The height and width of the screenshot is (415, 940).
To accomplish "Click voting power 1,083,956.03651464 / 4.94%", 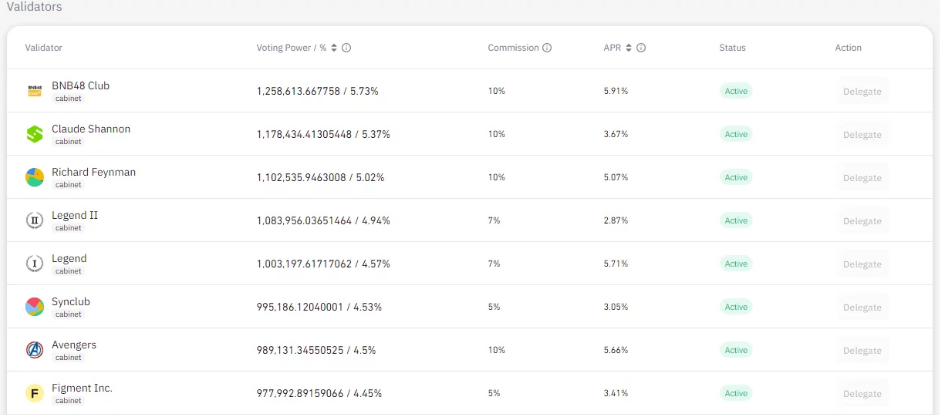I will [323, 221].
